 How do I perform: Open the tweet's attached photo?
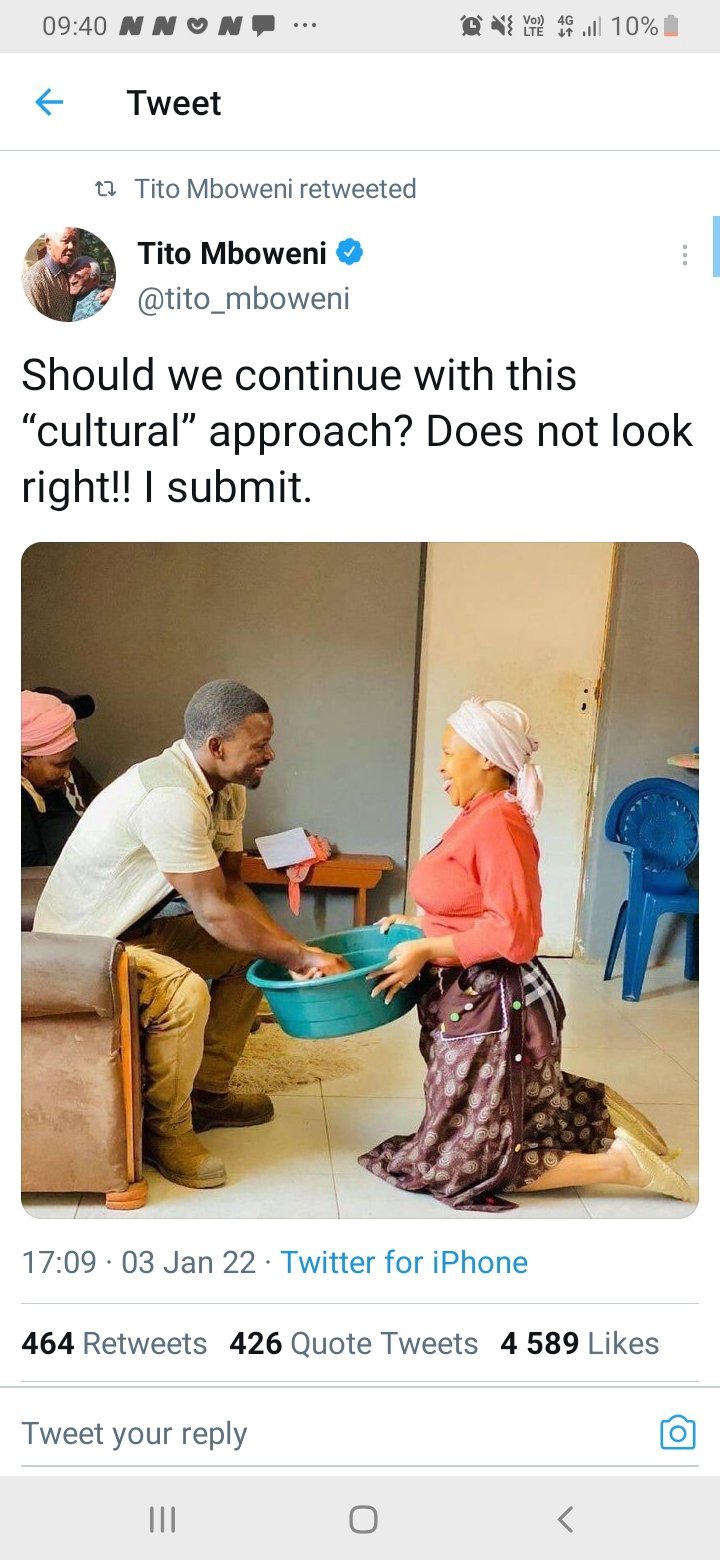pyautogui.click(x=360, y=880)
